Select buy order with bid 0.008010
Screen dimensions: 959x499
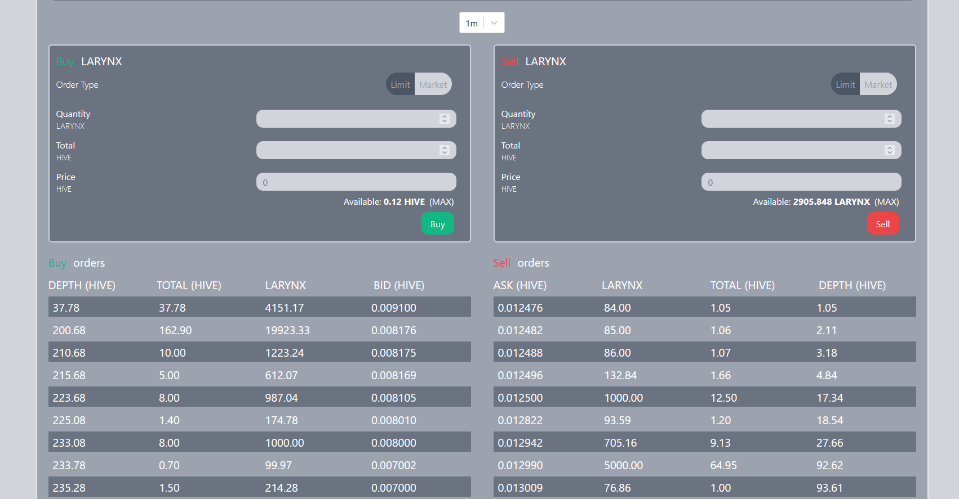[x=259, y=420]
